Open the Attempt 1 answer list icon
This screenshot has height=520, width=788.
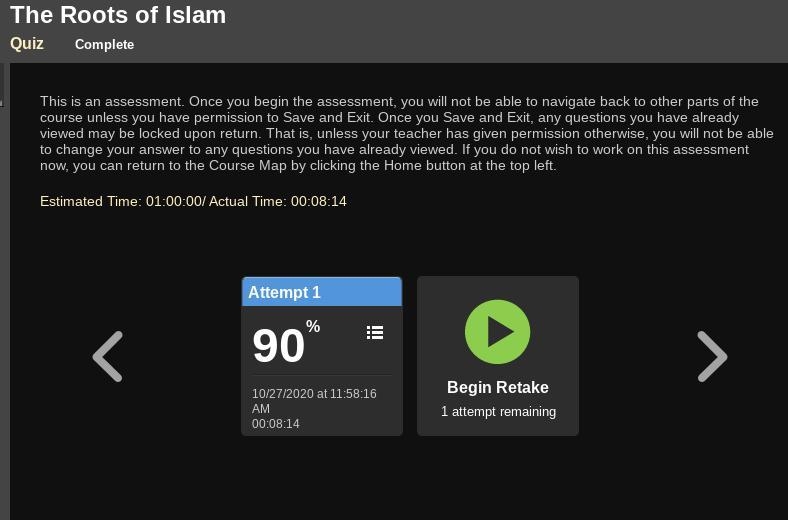coord(375,333)
